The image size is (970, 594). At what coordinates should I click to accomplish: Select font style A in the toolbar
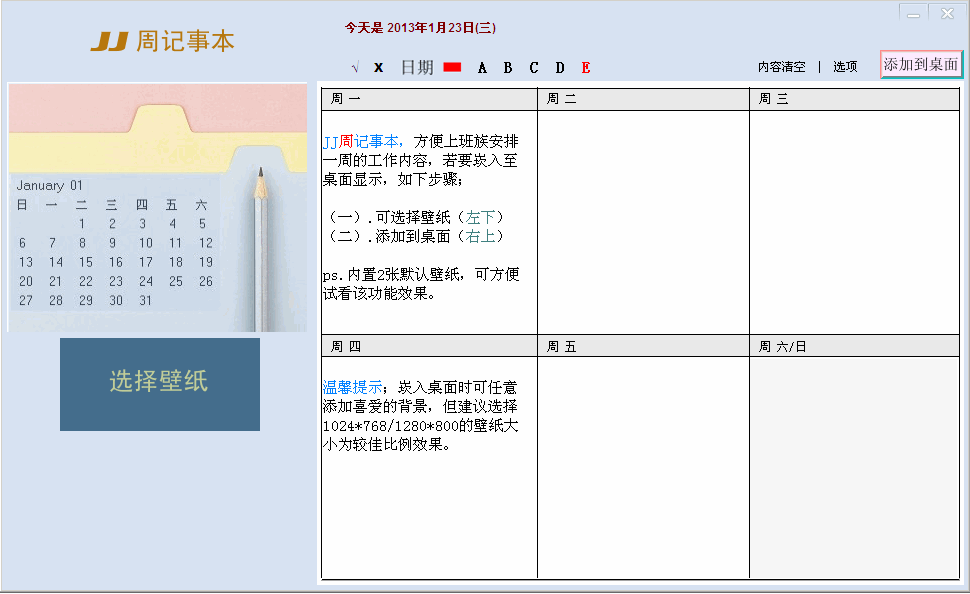click(x=482, y=68)
